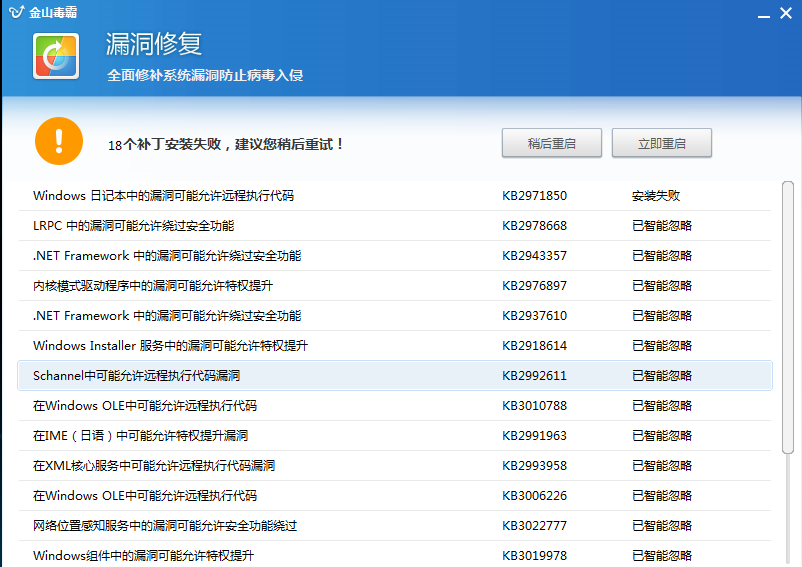
Task: Select the LRPC security bypass row
Action: tap(133, 226)
